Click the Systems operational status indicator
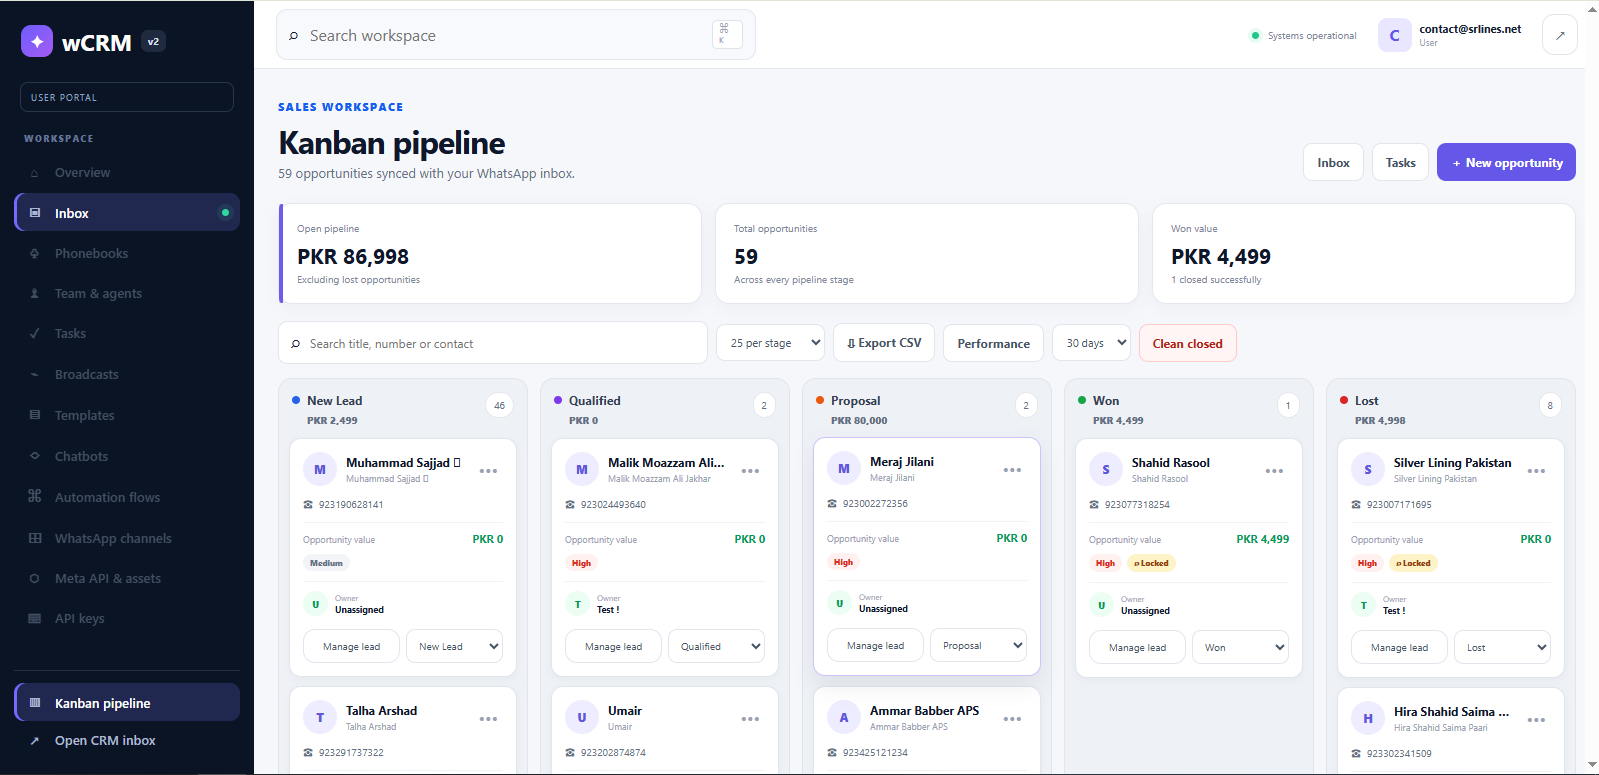Screen dimensions: 1599x775 (x=1304, y=36)
